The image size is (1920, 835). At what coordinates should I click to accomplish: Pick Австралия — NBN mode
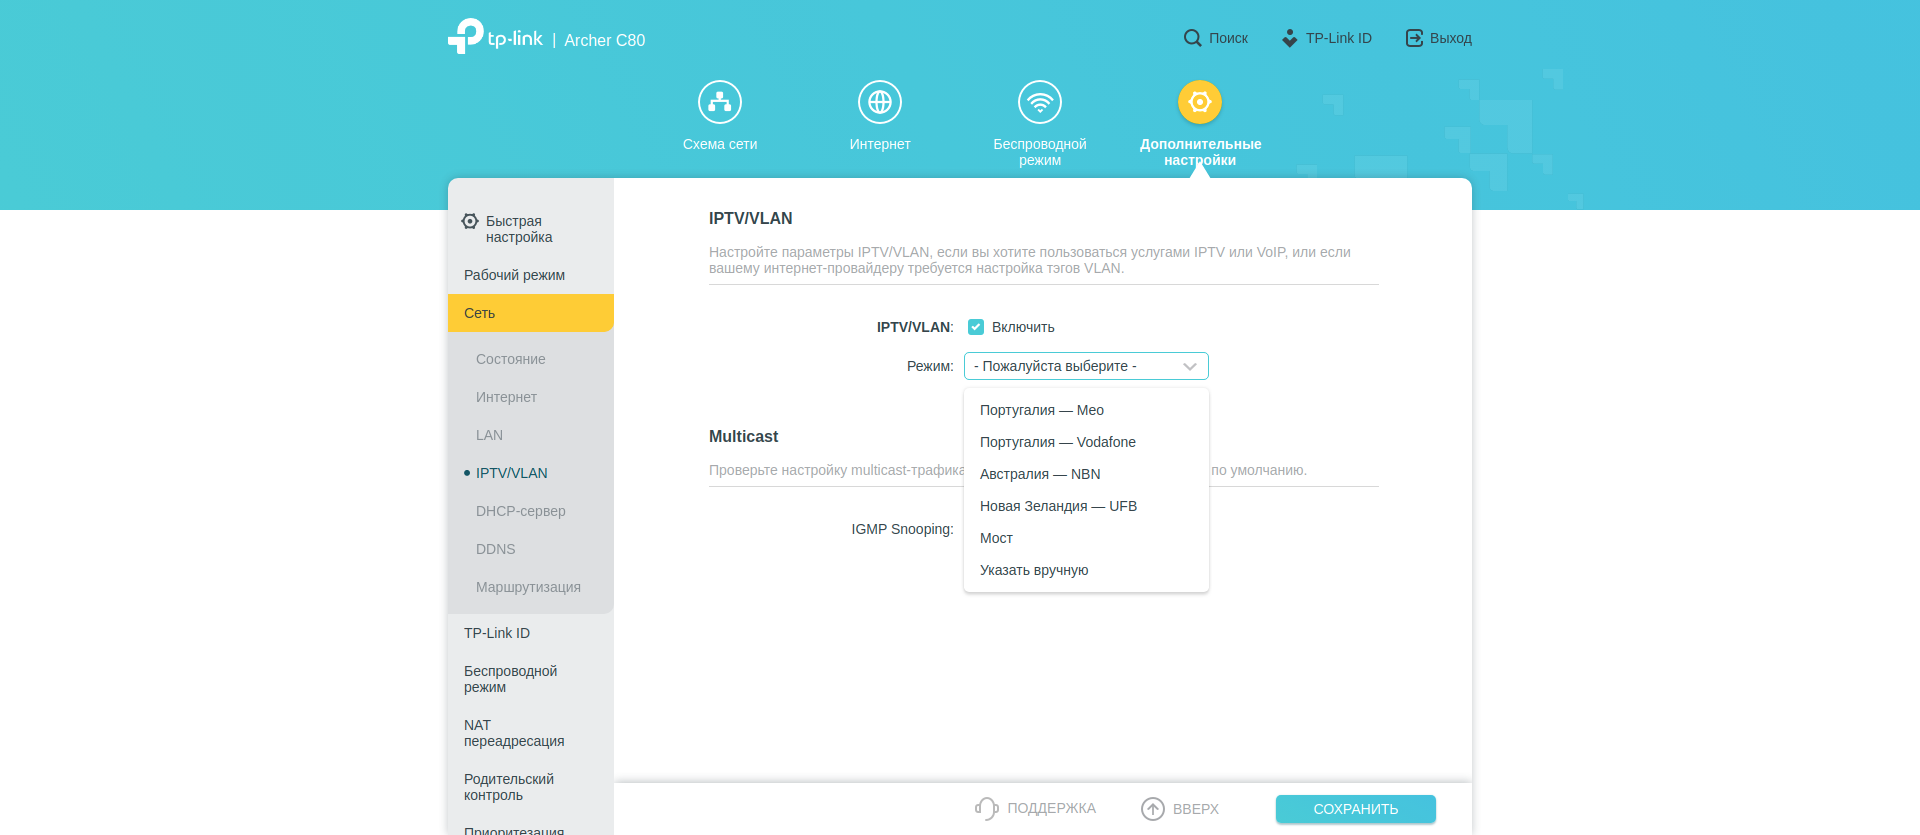(x=1039, y=474)
